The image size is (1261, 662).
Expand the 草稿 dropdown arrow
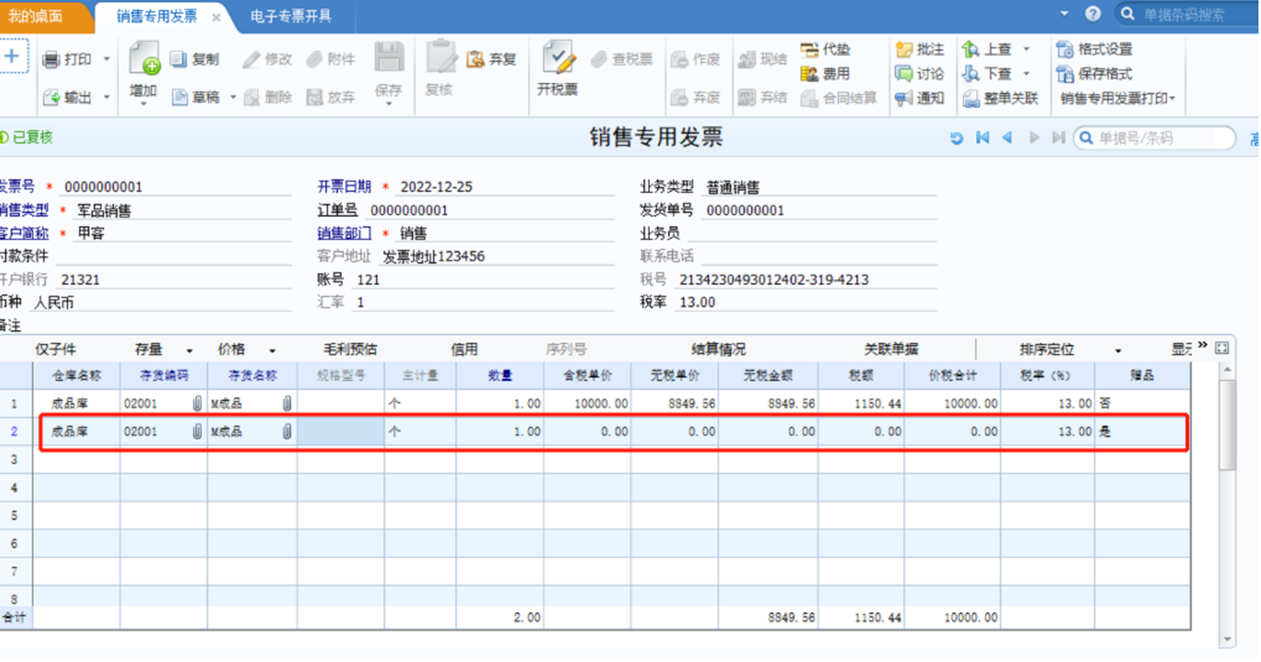233,98
